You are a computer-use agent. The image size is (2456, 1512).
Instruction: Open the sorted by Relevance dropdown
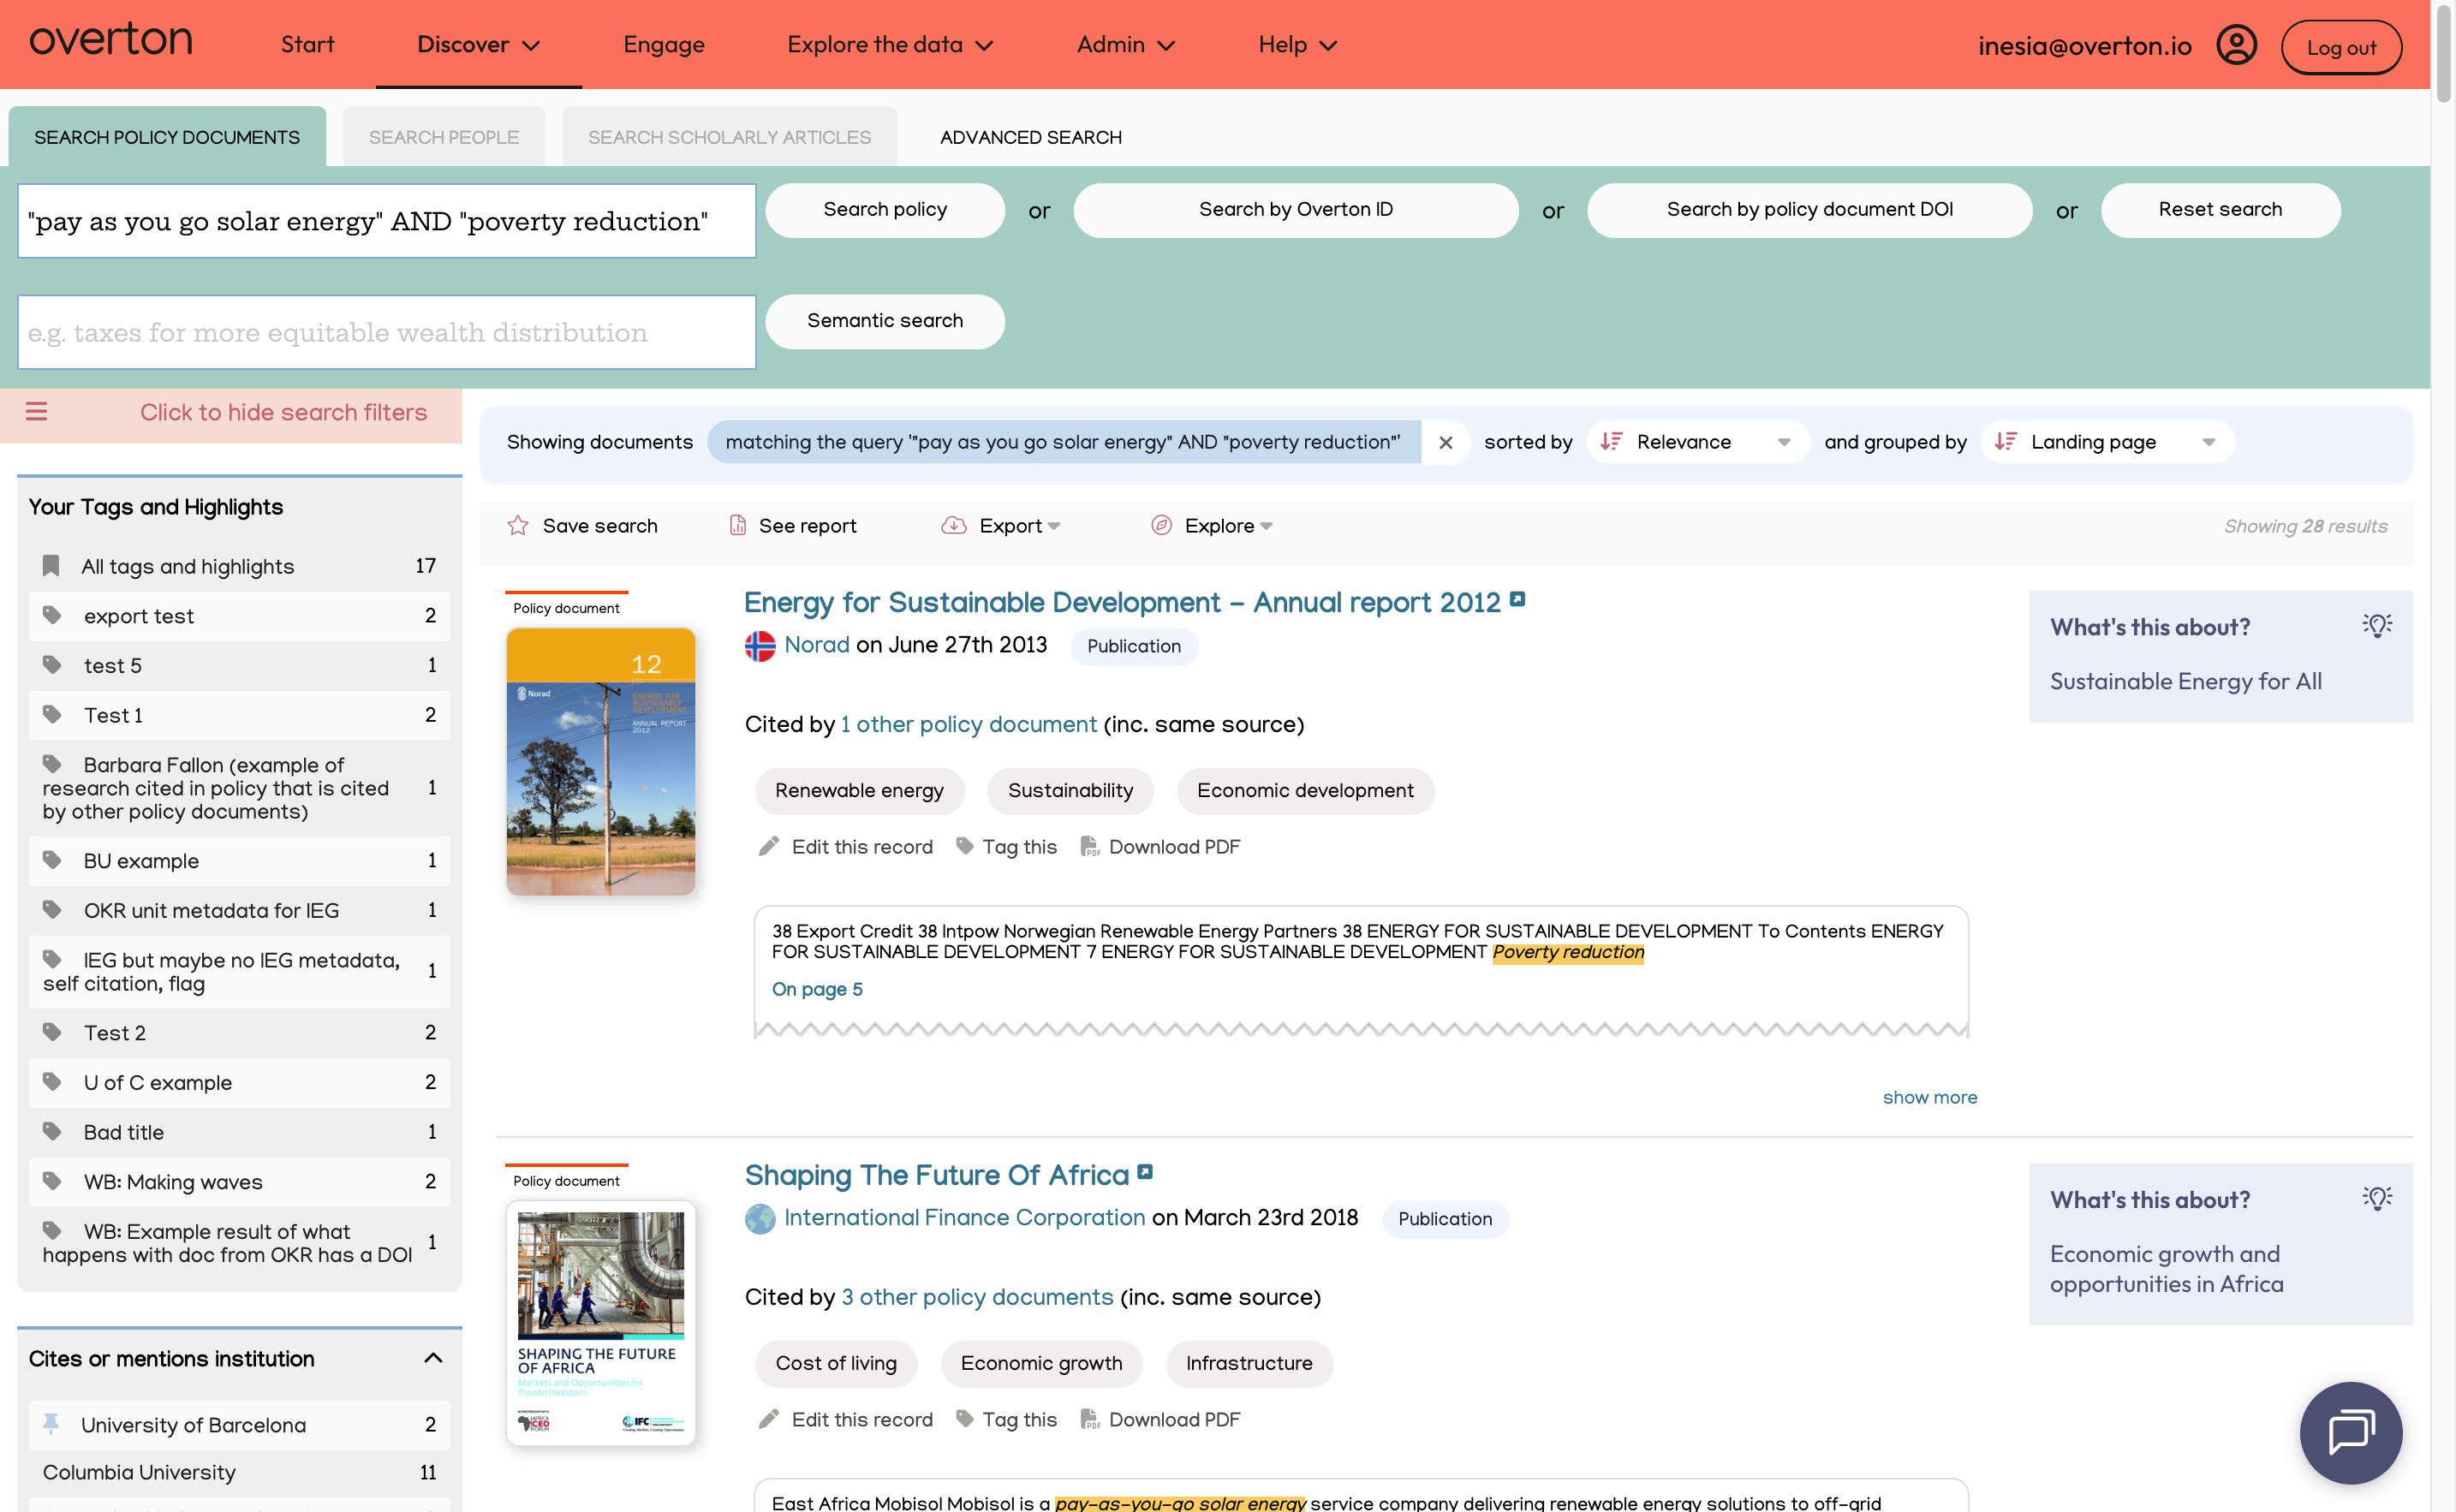1697,442
